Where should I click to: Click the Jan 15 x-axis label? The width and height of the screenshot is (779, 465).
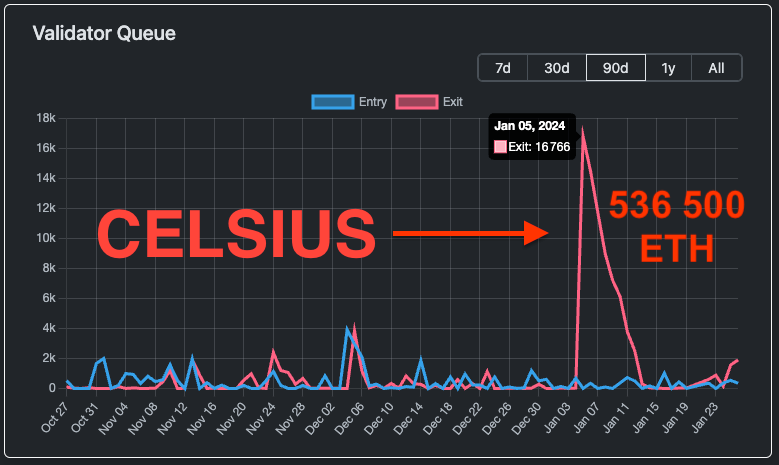[645, 417]
